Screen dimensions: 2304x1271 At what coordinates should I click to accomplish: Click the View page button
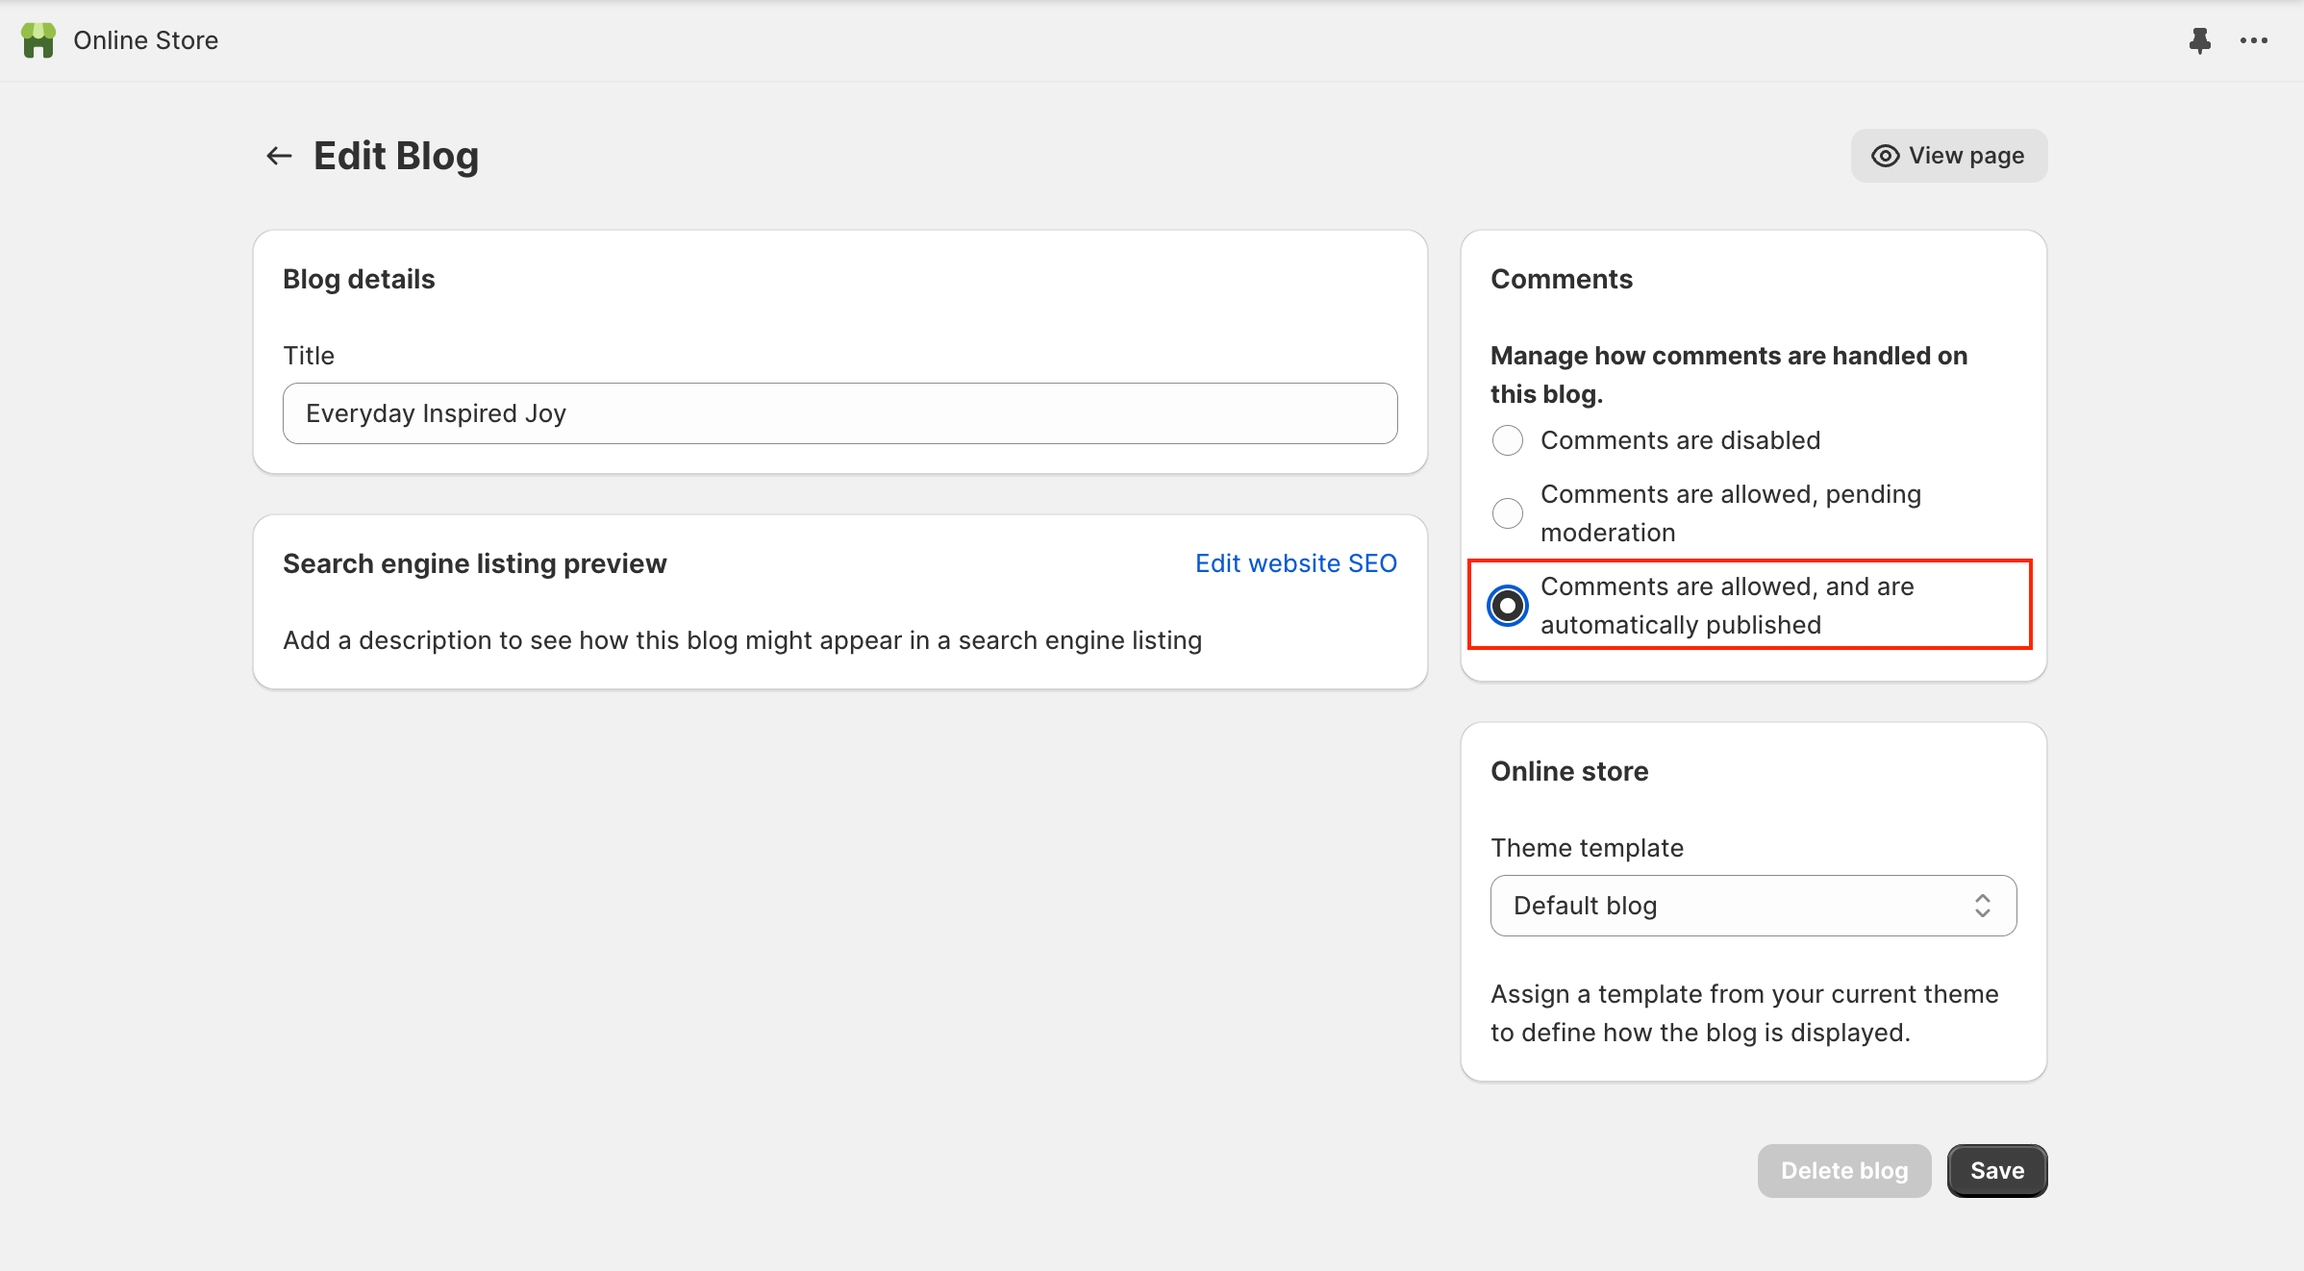coord(1948,156)
